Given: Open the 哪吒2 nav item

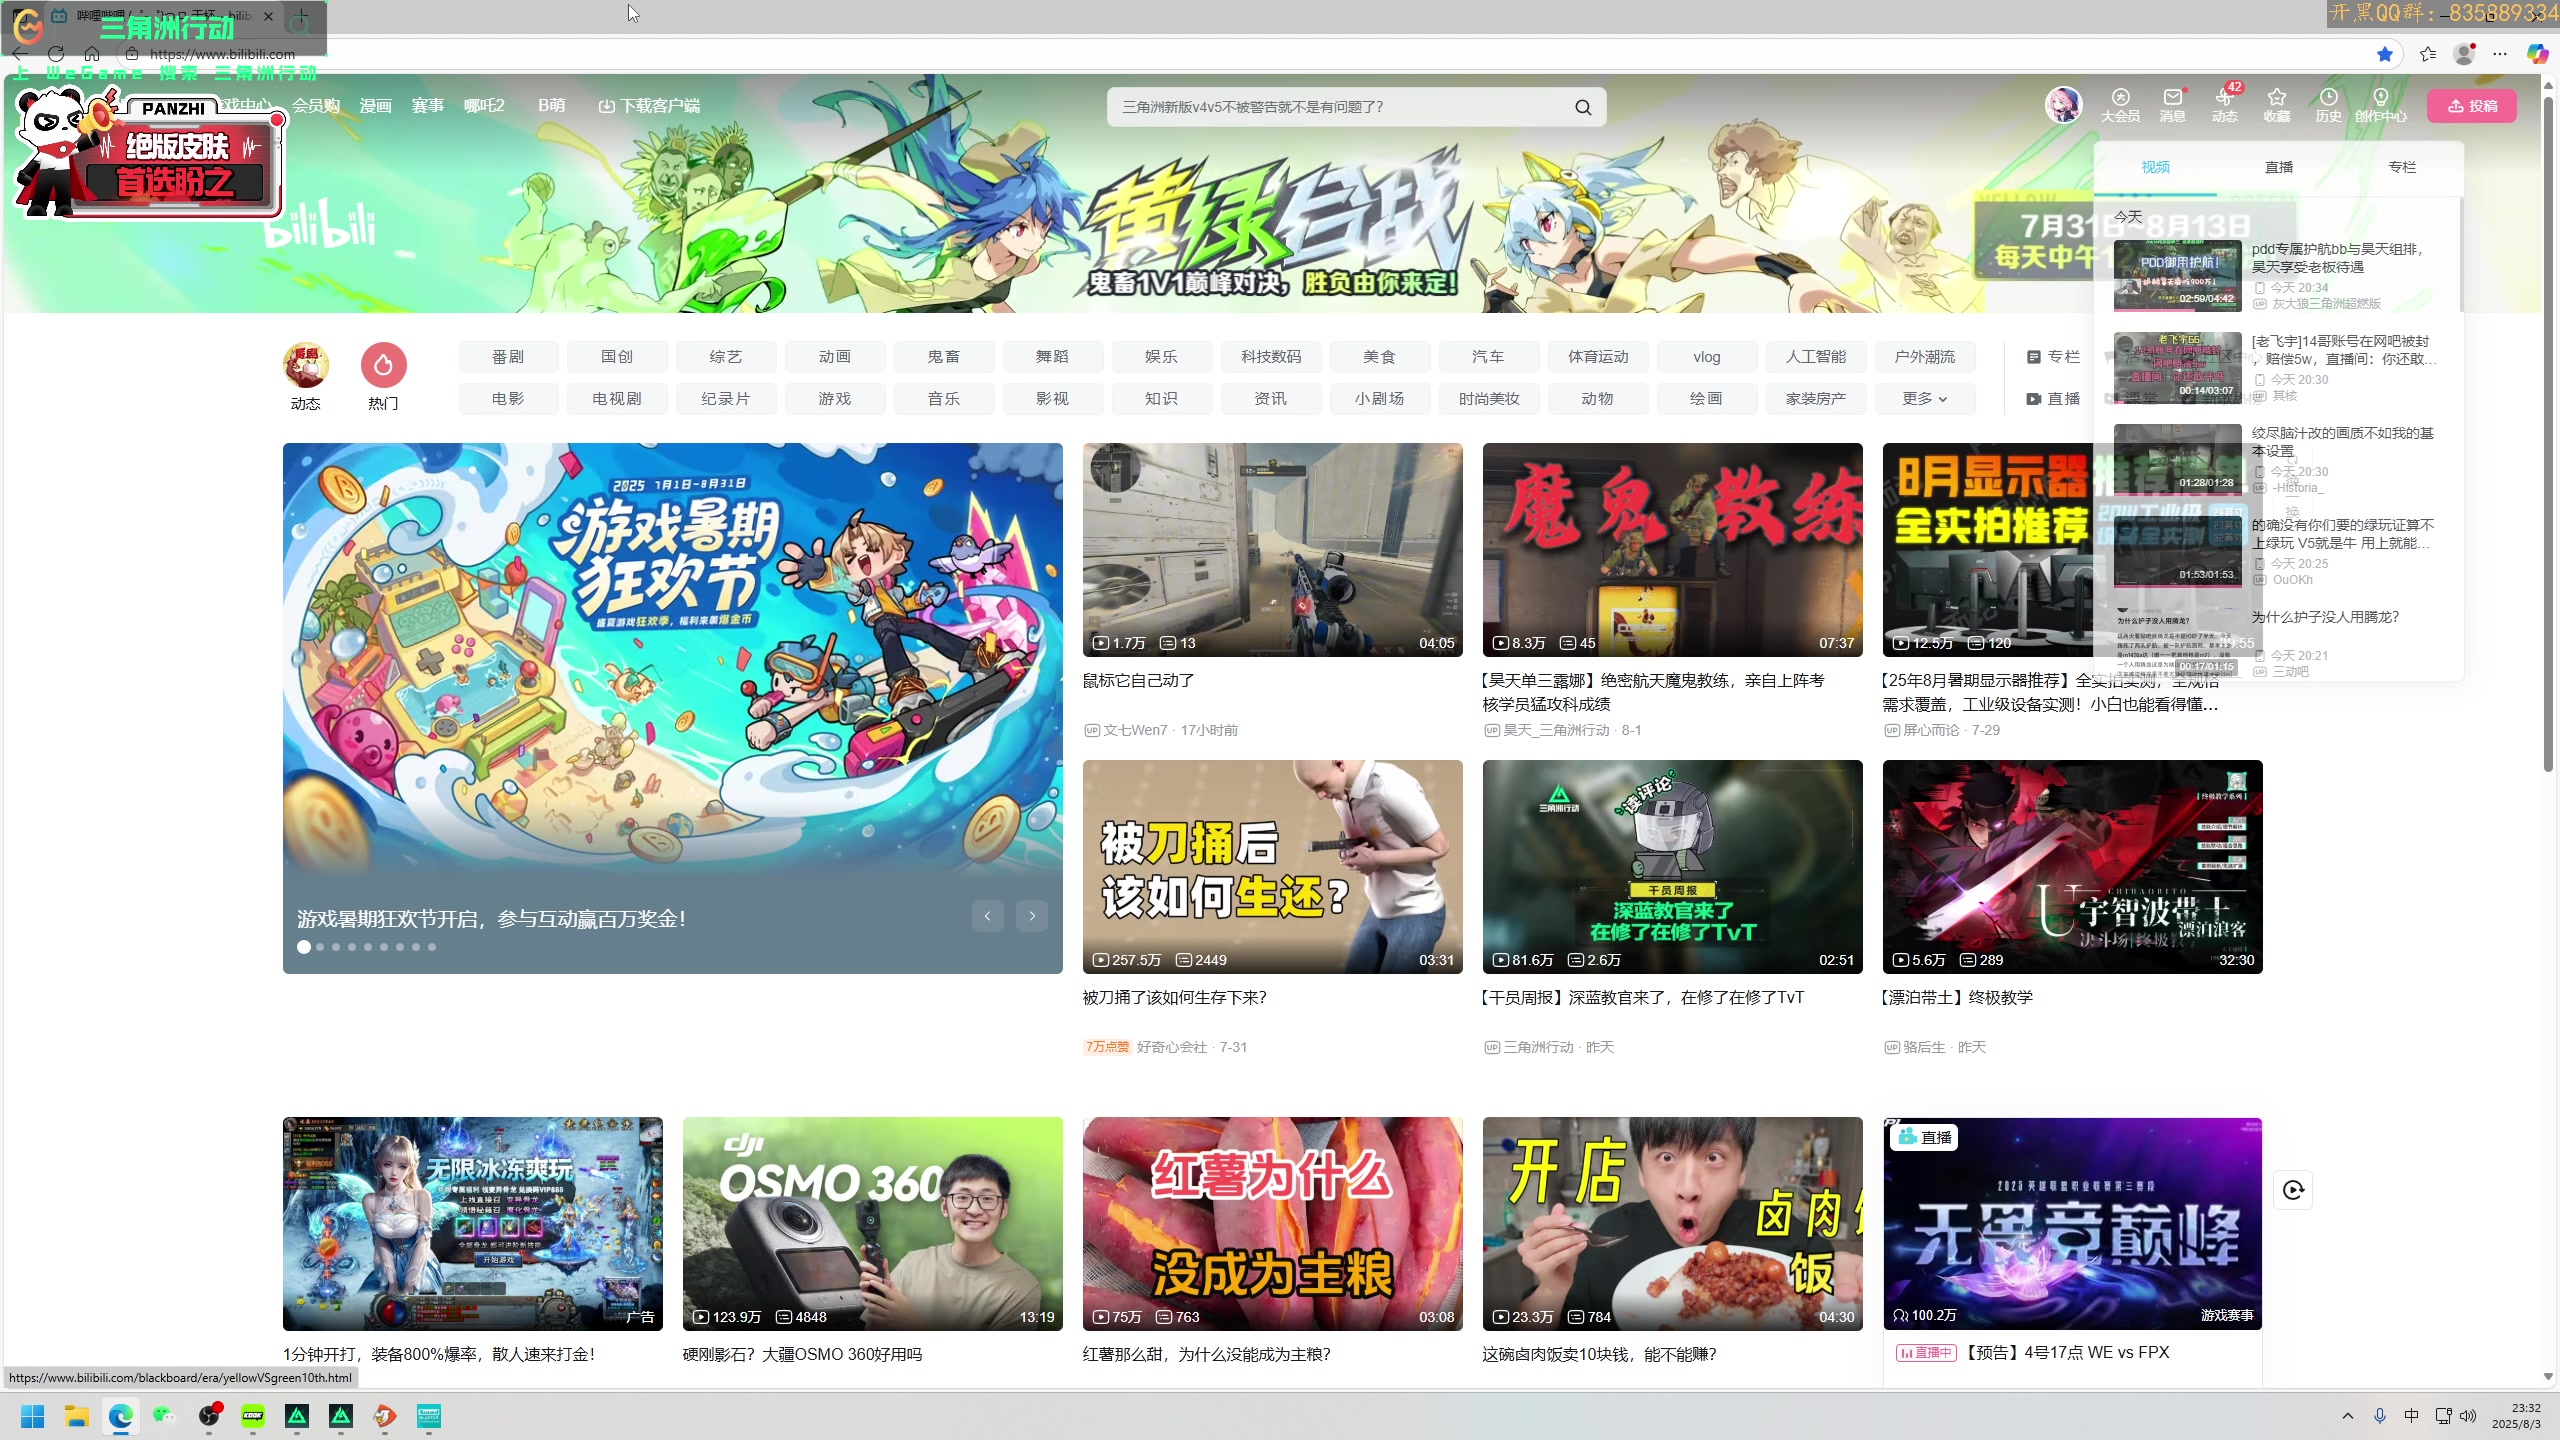Looking at the screenshot, I should [x=484, y=106].
